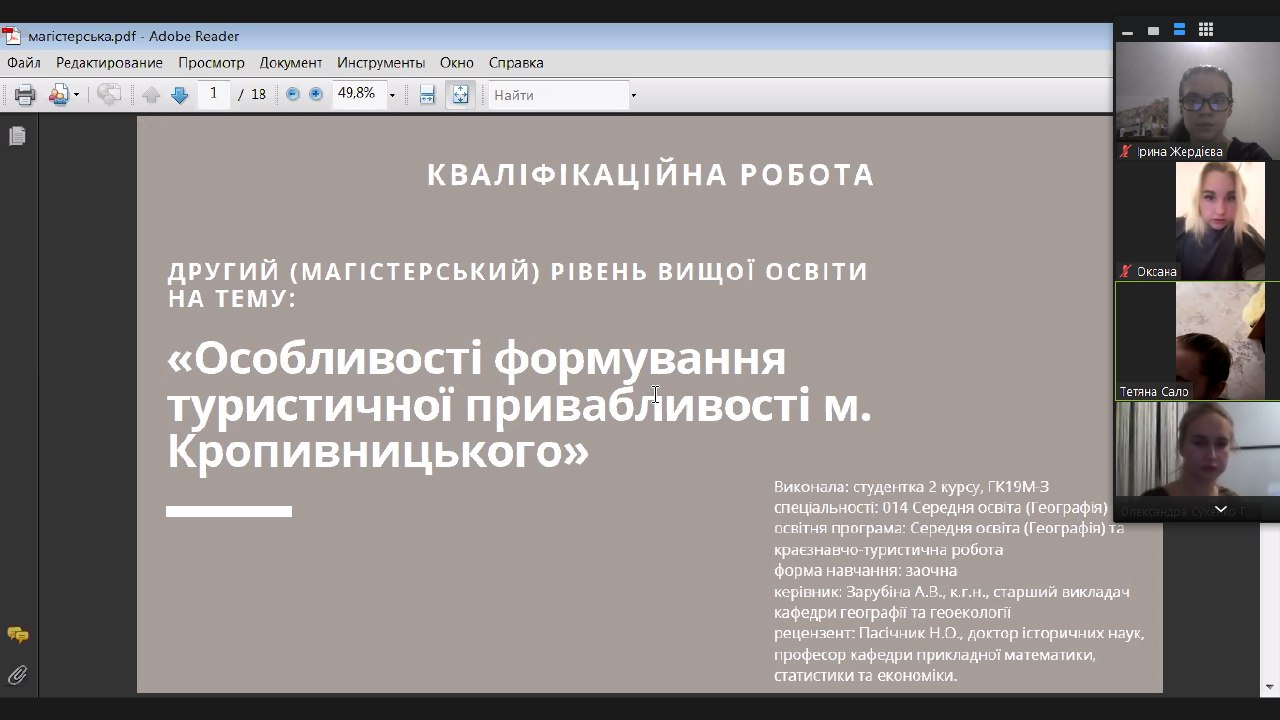Click the fit width scrolling icon
This screenshot has width=1280, height=720.
click(x=427, y=95)
